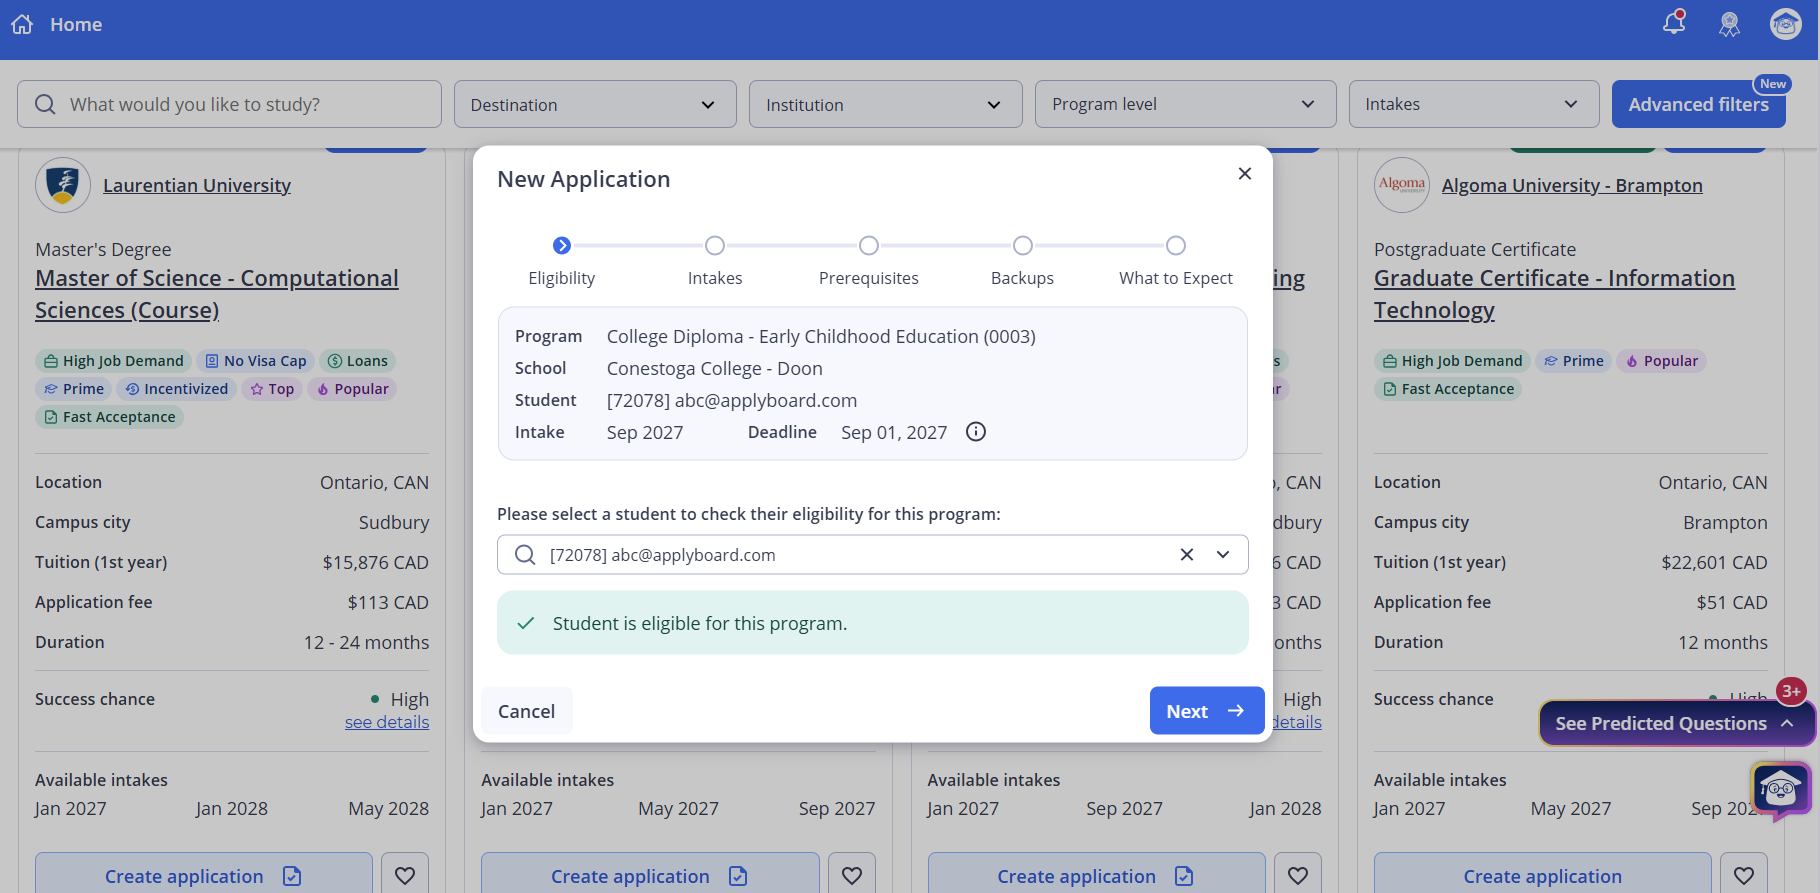The image size is (1820, 893).
Task: Click the Top tag on Laurentian card
Action: point(272,389)
